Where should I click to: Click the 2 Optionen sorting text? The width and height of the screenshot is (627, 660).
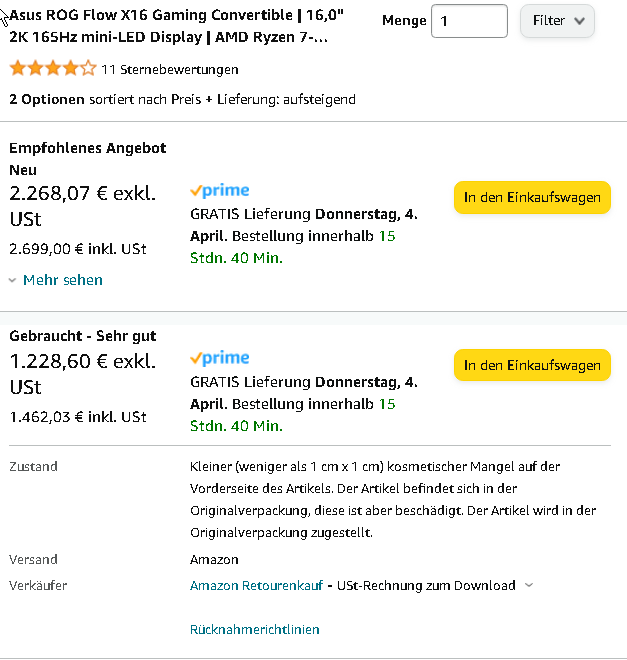click(182, 99)
